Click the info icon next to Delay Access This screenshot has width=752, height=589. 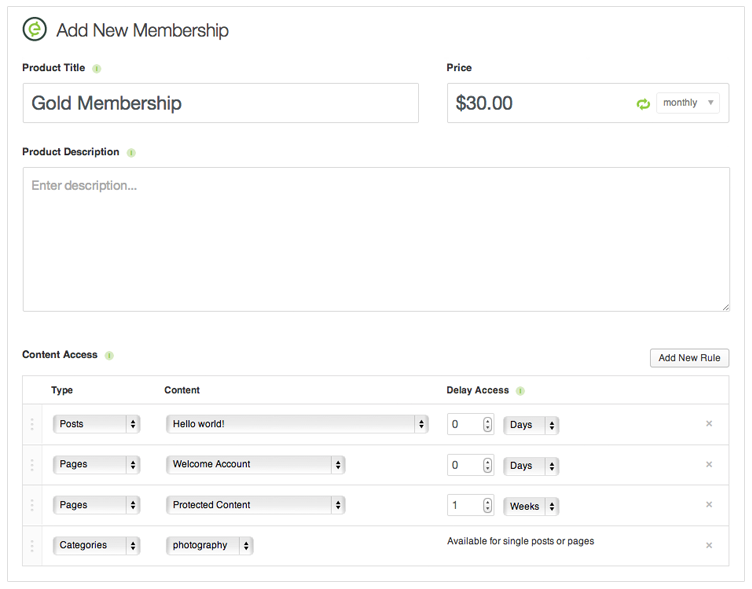point(520,391)
